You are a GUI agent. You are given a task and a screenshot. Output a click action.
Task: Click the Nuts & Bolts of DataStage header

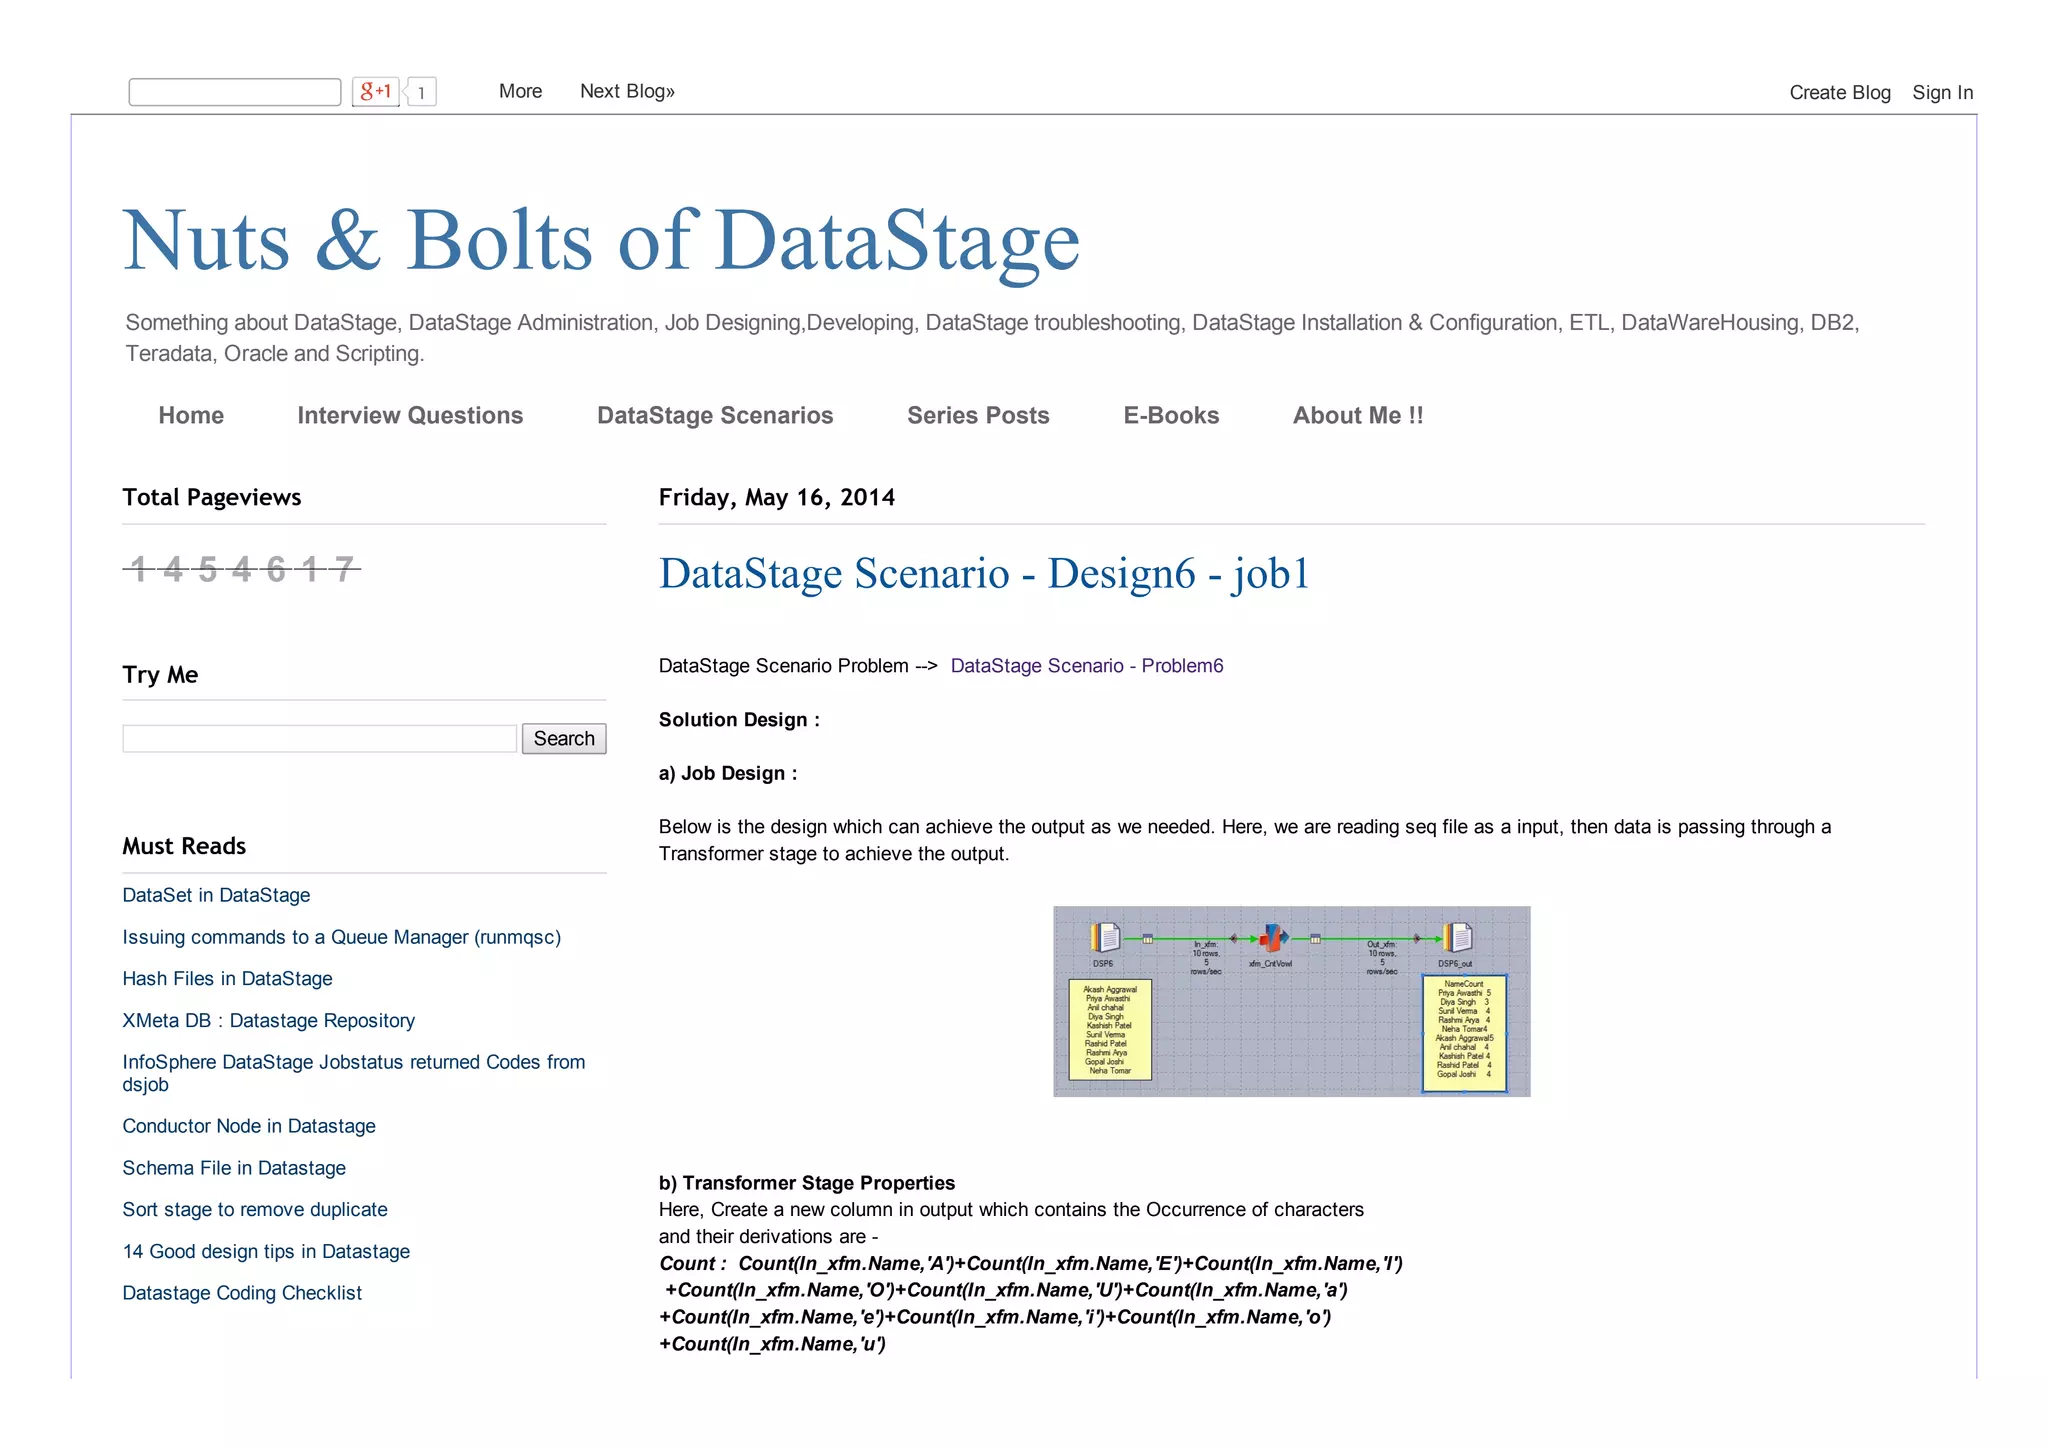(x=600, y=241)
